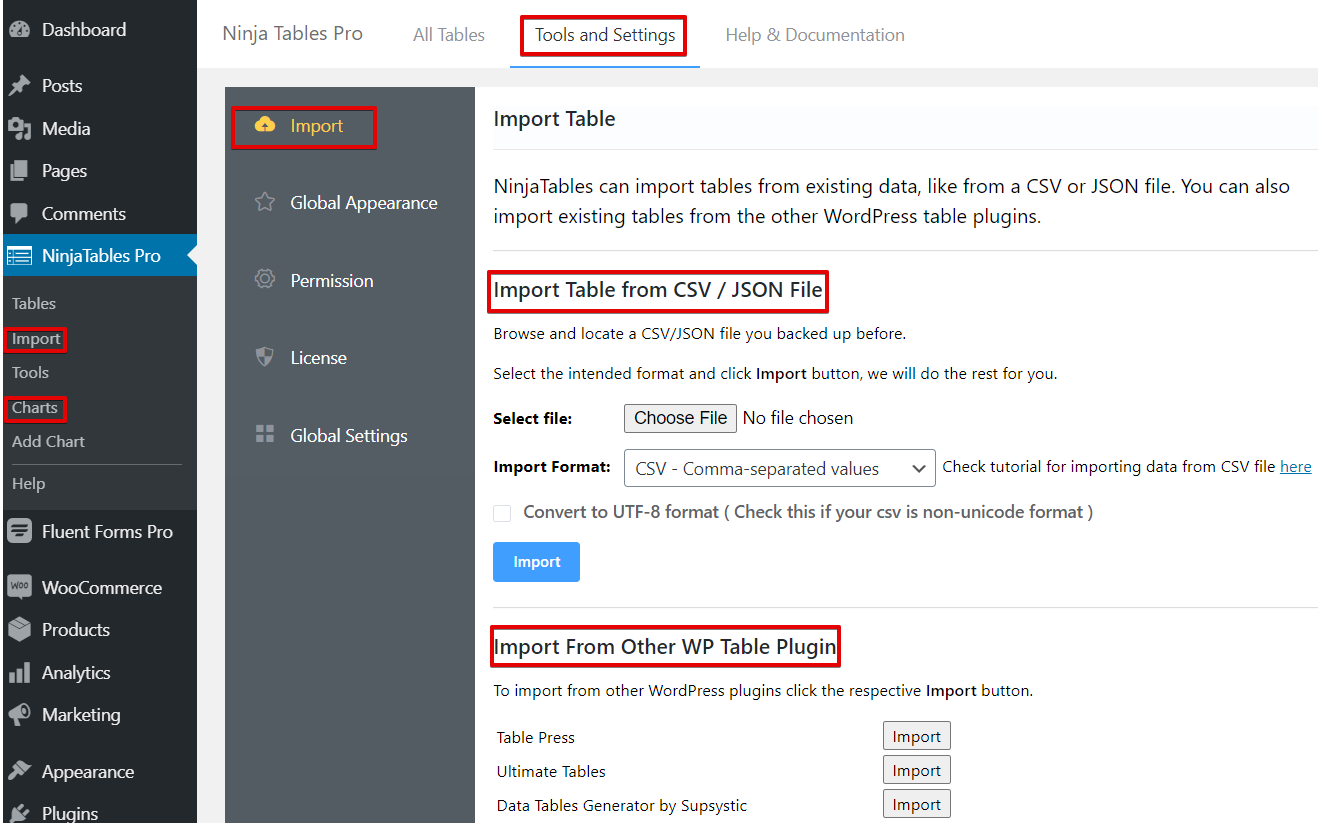The image size is (1318, 823).
Task: Select Global Settings in settings sidebar
Action: click(349, 436)
